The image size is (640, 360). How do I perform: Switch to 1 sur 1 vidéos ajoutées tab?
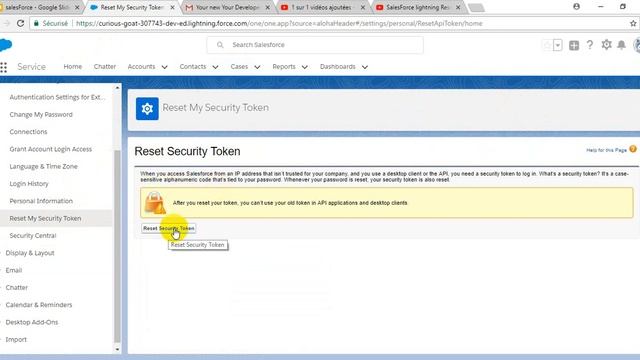322,7
